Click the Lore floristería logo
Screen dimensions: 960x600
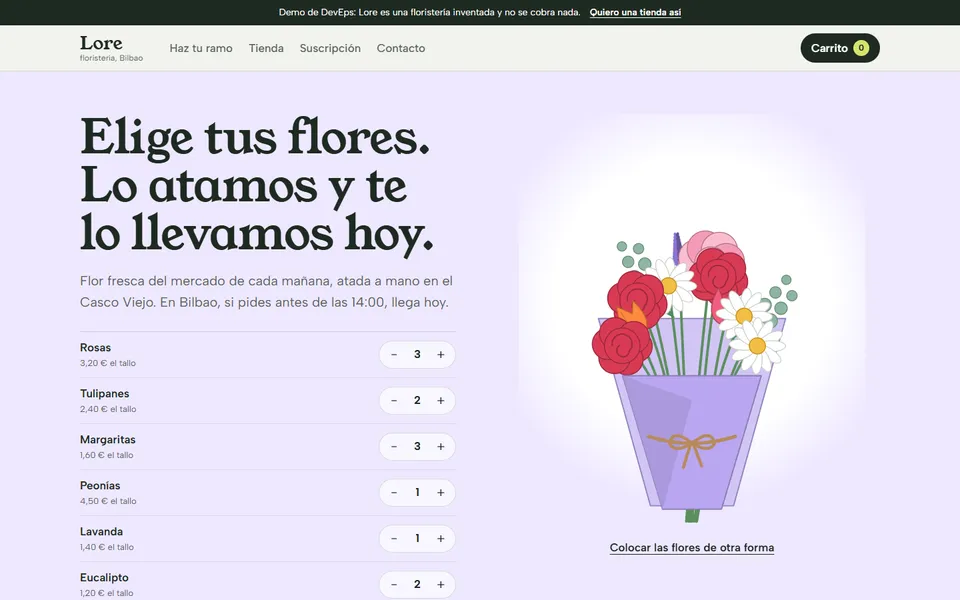[x=111, y=48]
